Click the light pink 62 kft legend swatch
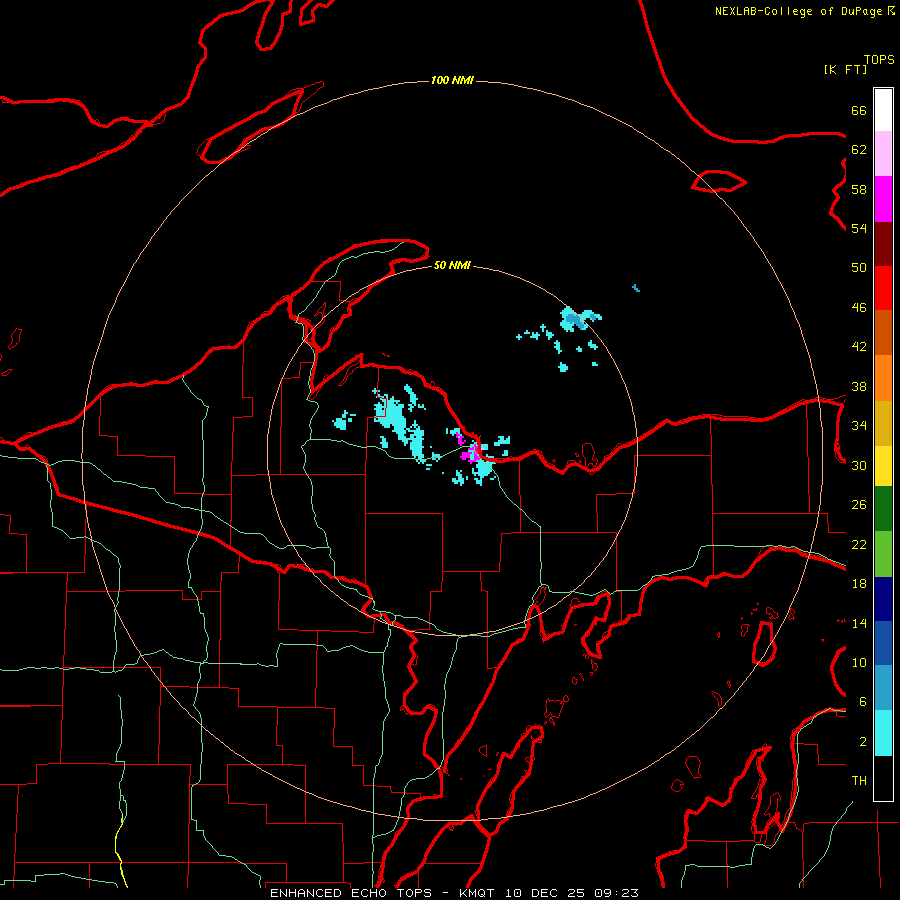900x900 pixels. [883, 153]
